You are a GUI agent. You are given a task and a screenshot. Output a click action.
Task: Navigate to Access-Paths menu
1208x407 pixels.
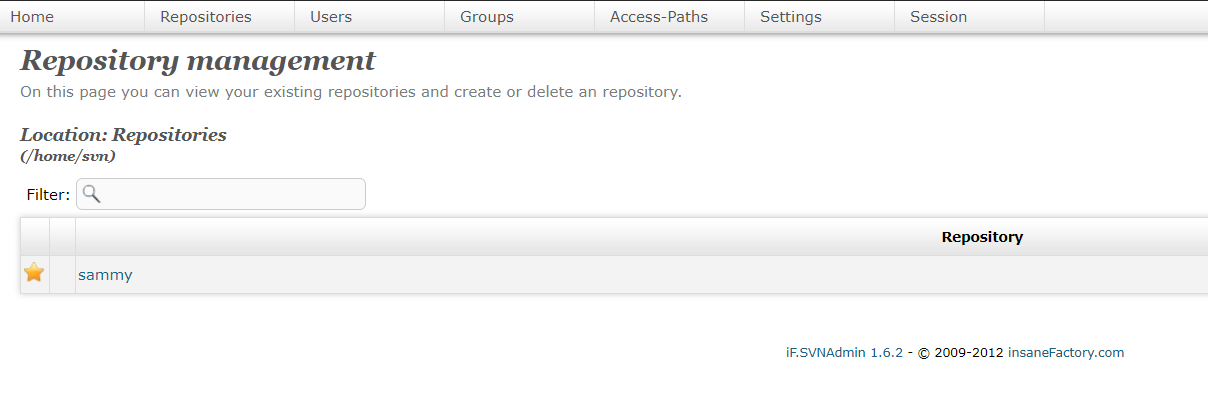[659, 17]
